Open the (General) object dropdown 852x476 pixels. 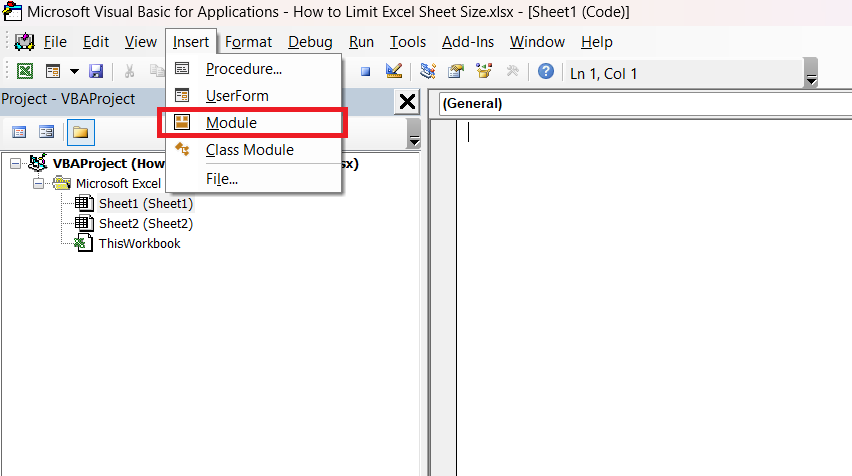coord(645,104)
